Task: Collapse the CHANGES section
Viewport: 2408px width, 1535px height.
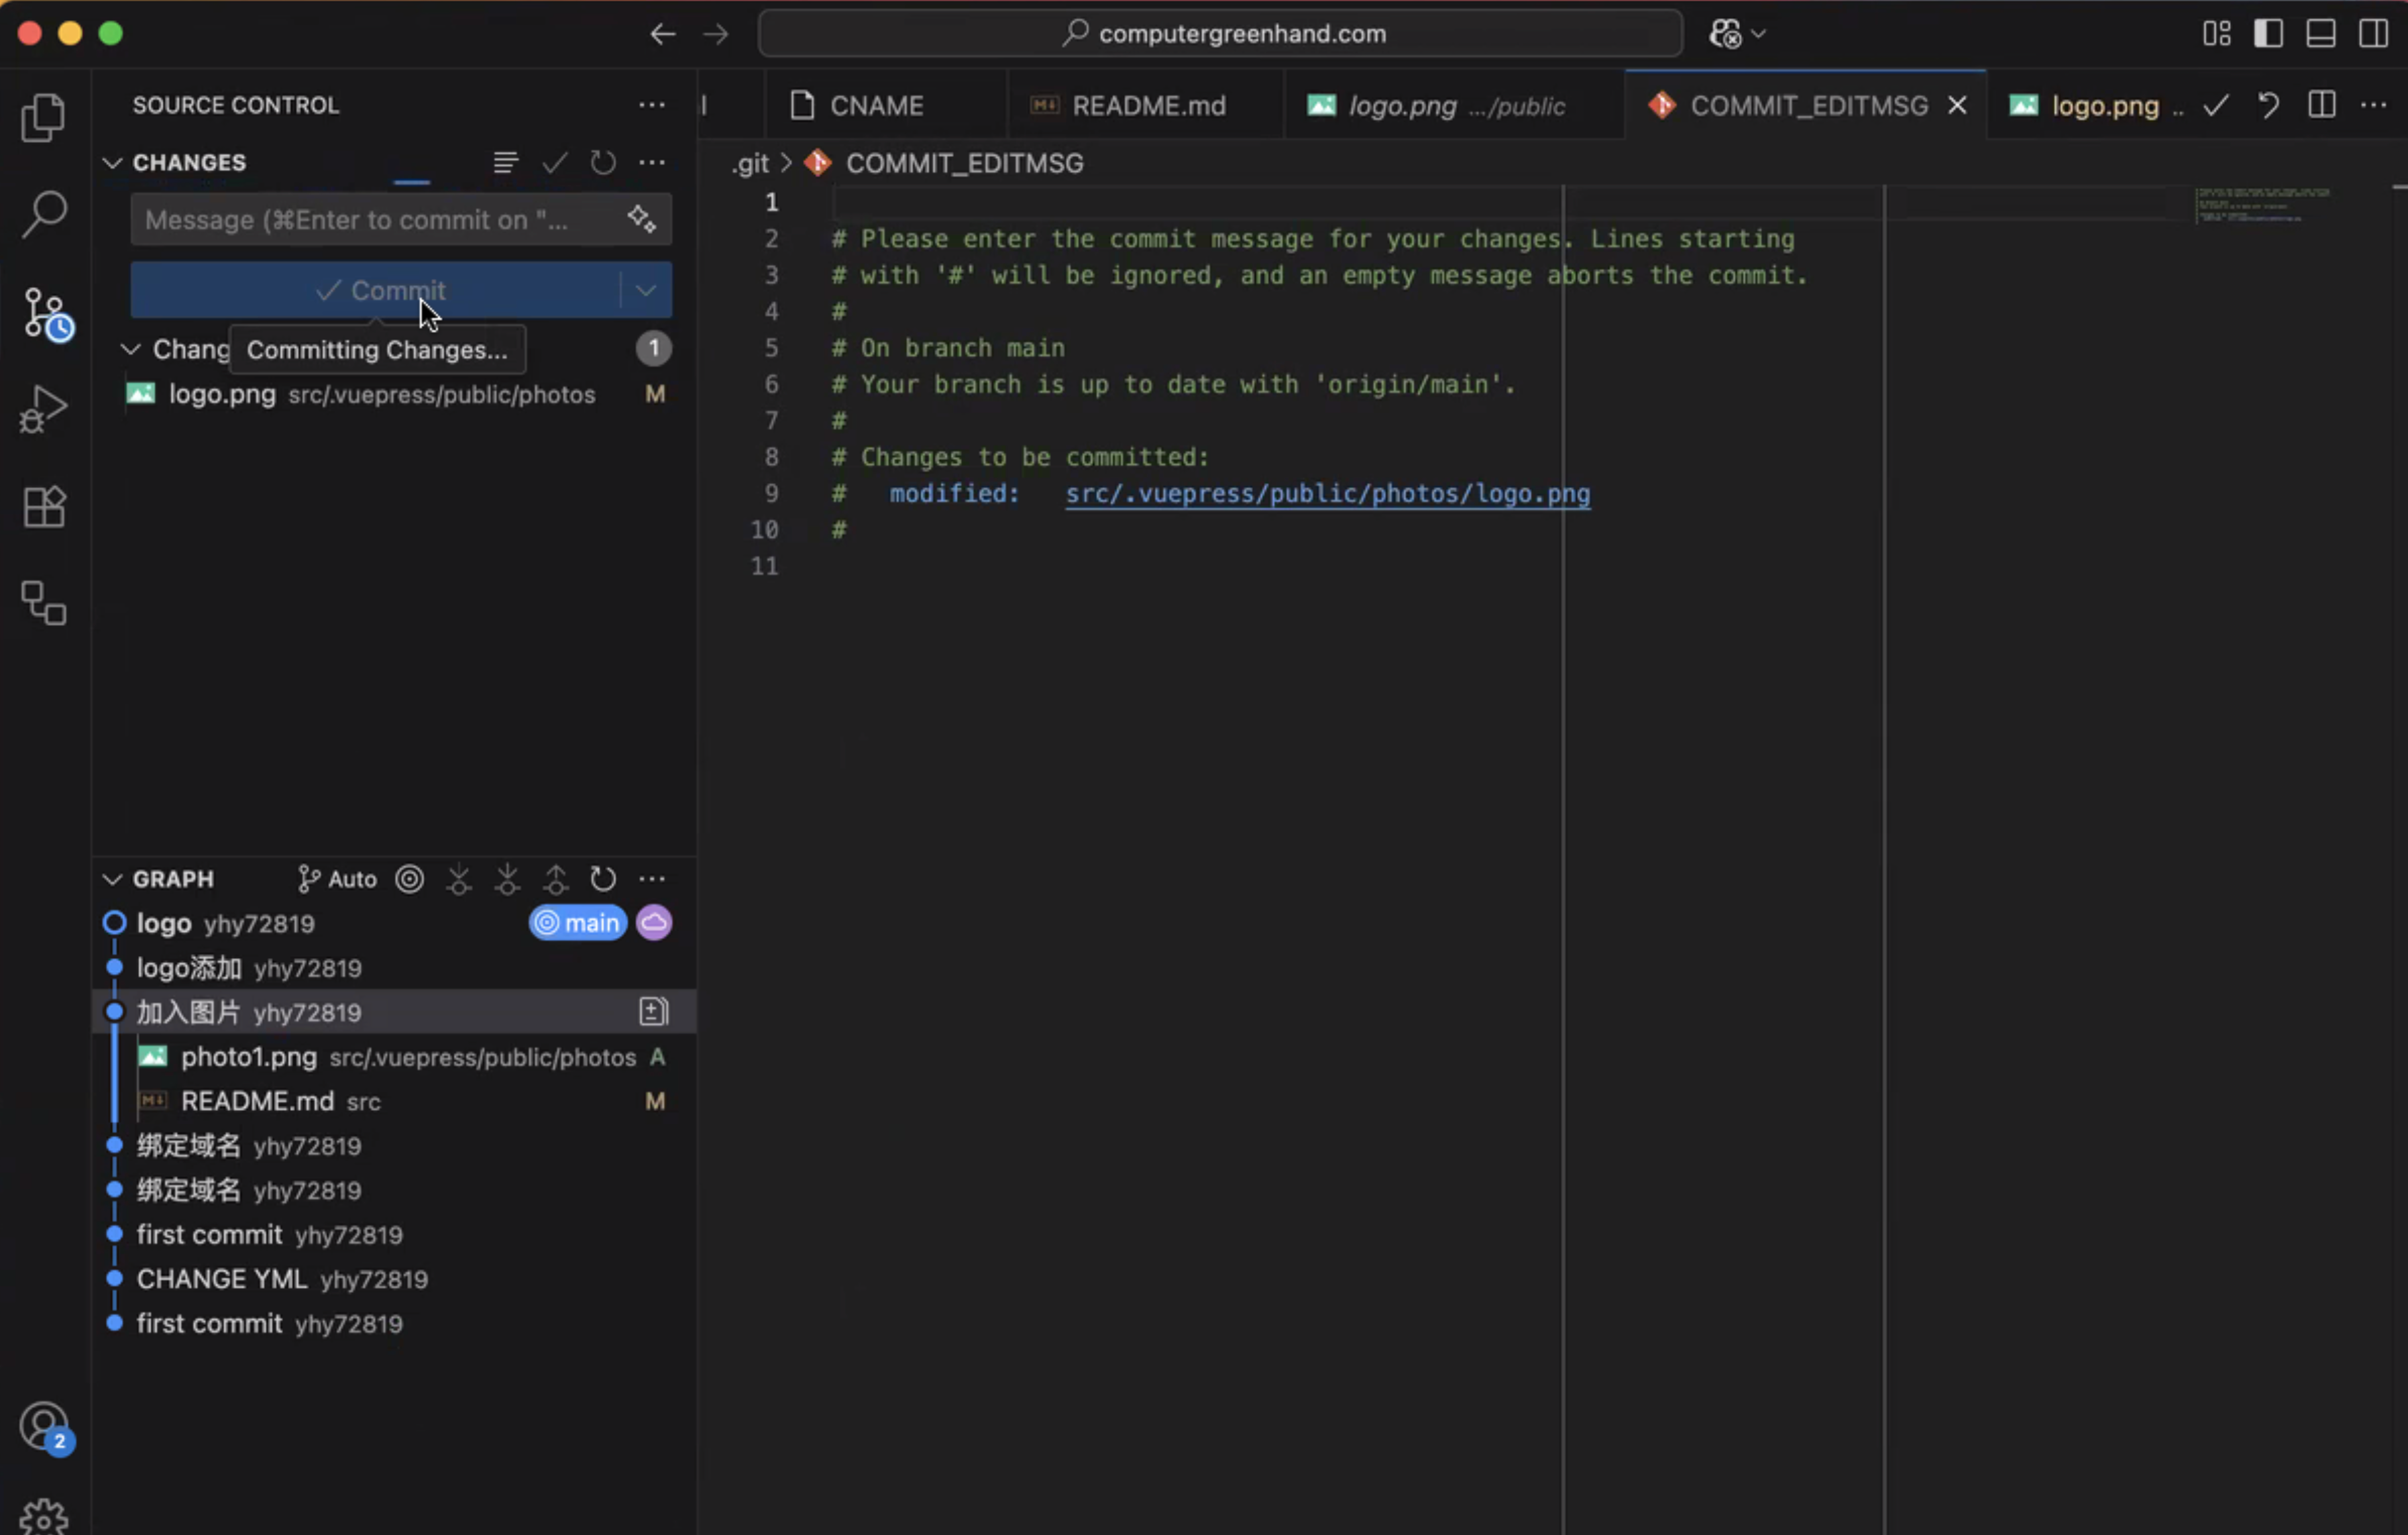Action: 112,162
